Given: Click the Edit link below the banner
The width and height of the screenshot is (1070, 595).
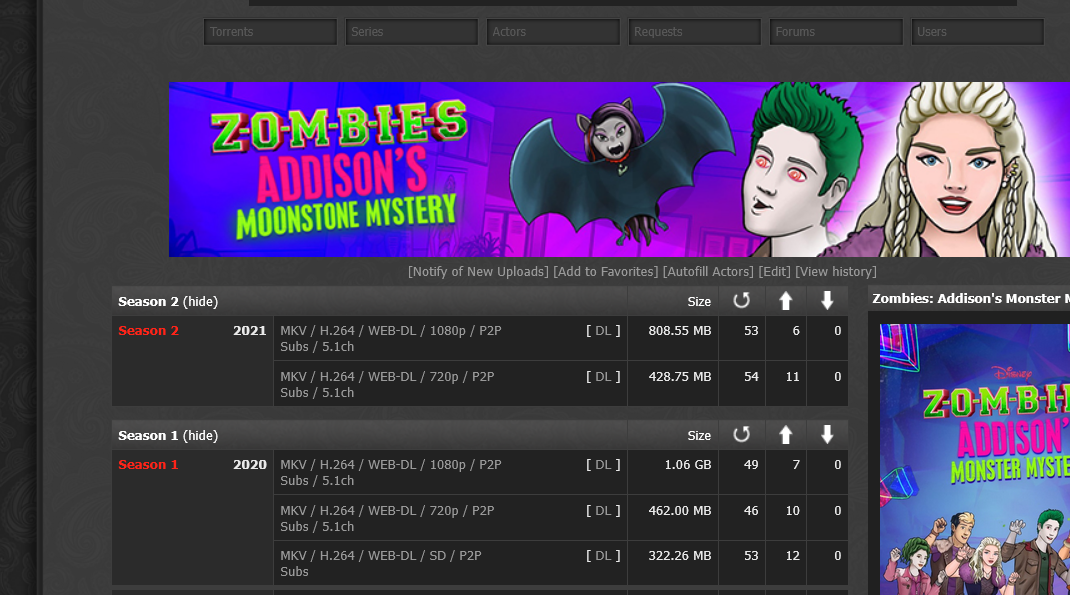Looking at the screenshot, I should [774, 272].
